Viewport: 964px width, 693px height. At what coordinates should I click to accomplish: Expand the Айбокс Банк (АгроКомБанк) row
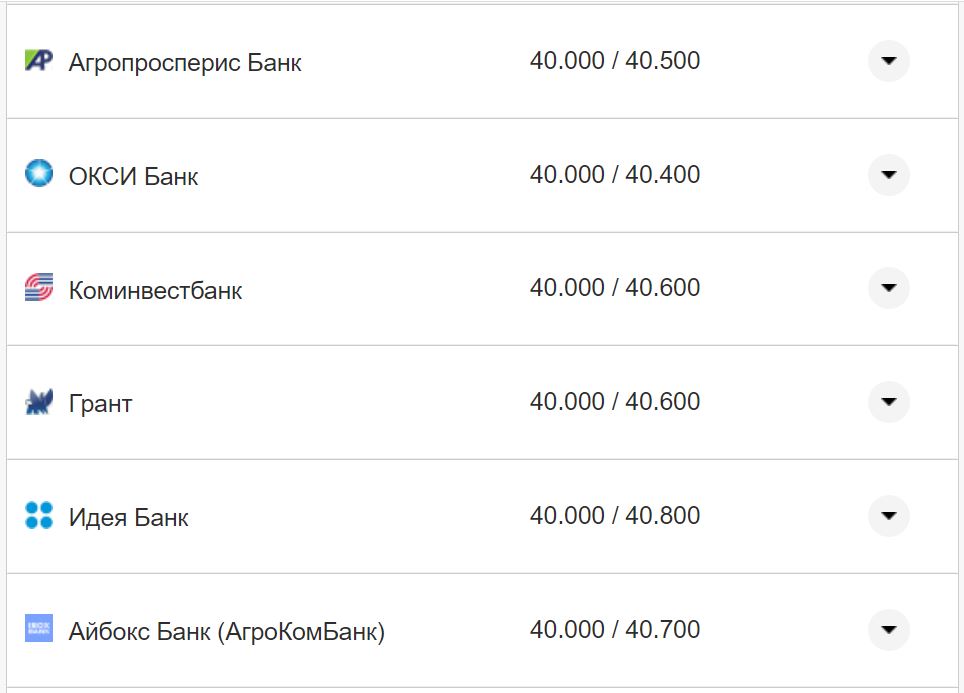(x=888, y=629)
